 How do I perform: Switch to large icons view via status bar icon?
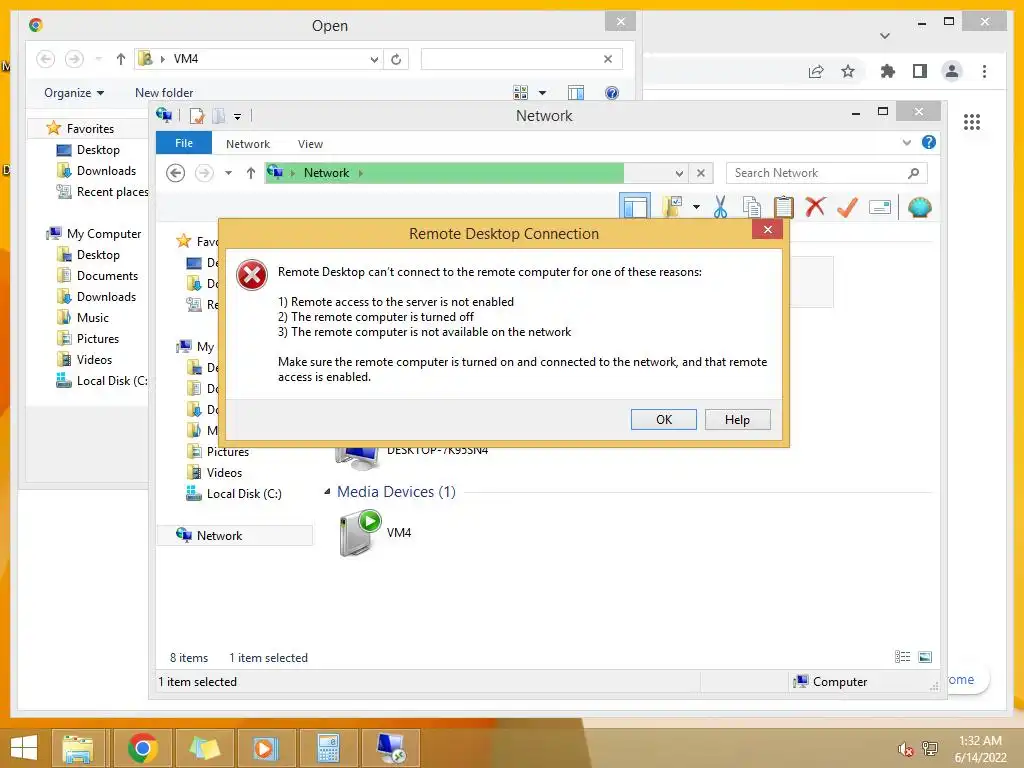pos(925,657)
